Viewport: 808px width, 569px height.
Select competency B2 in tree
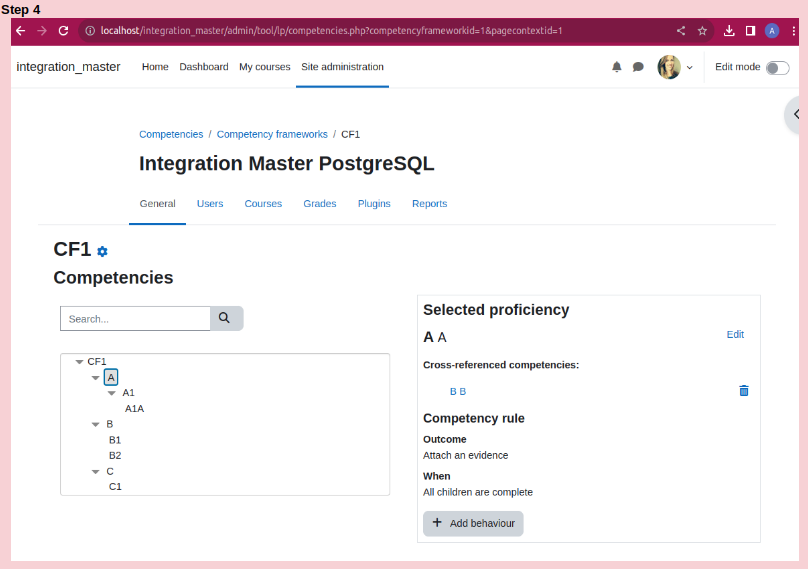point(115,456)
